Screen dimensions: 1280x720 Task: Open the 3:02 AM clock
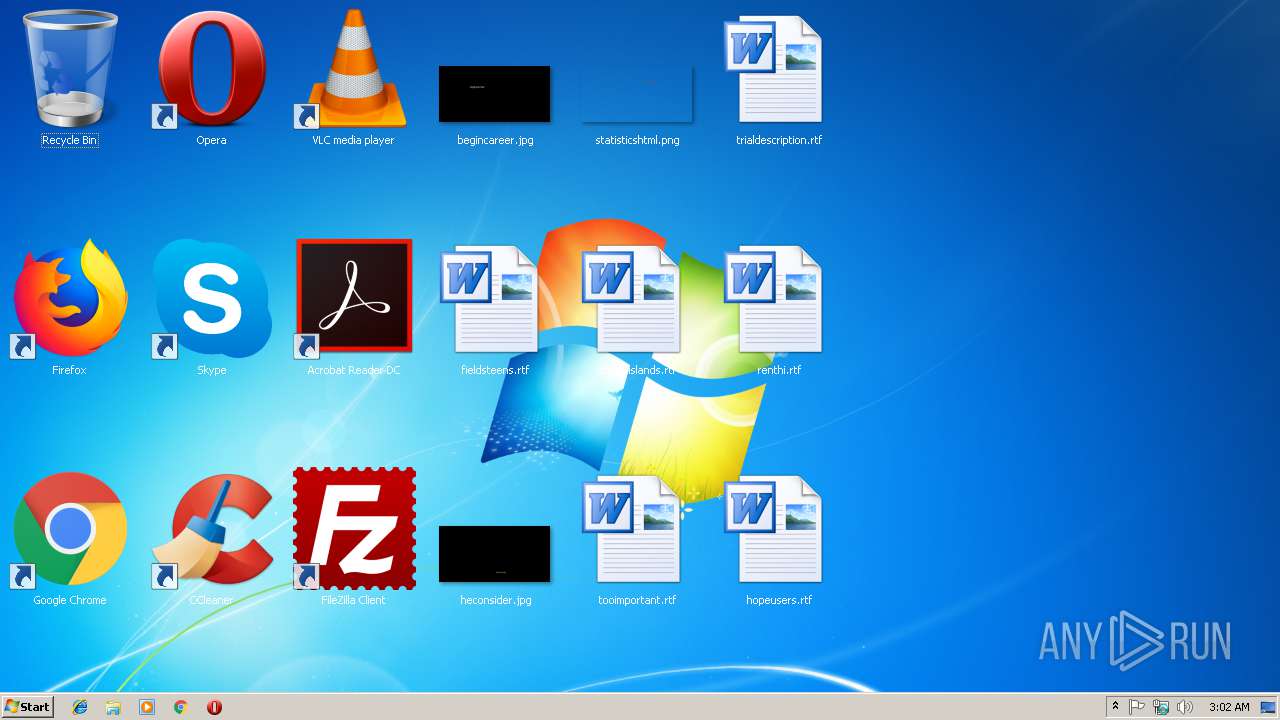pos(1229,707)
